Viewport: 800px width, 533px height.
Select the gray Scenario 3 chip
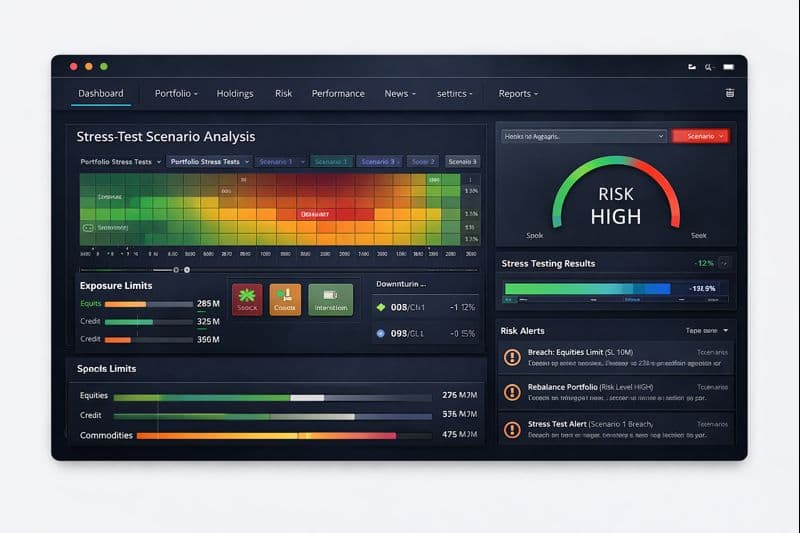[462, 162]
